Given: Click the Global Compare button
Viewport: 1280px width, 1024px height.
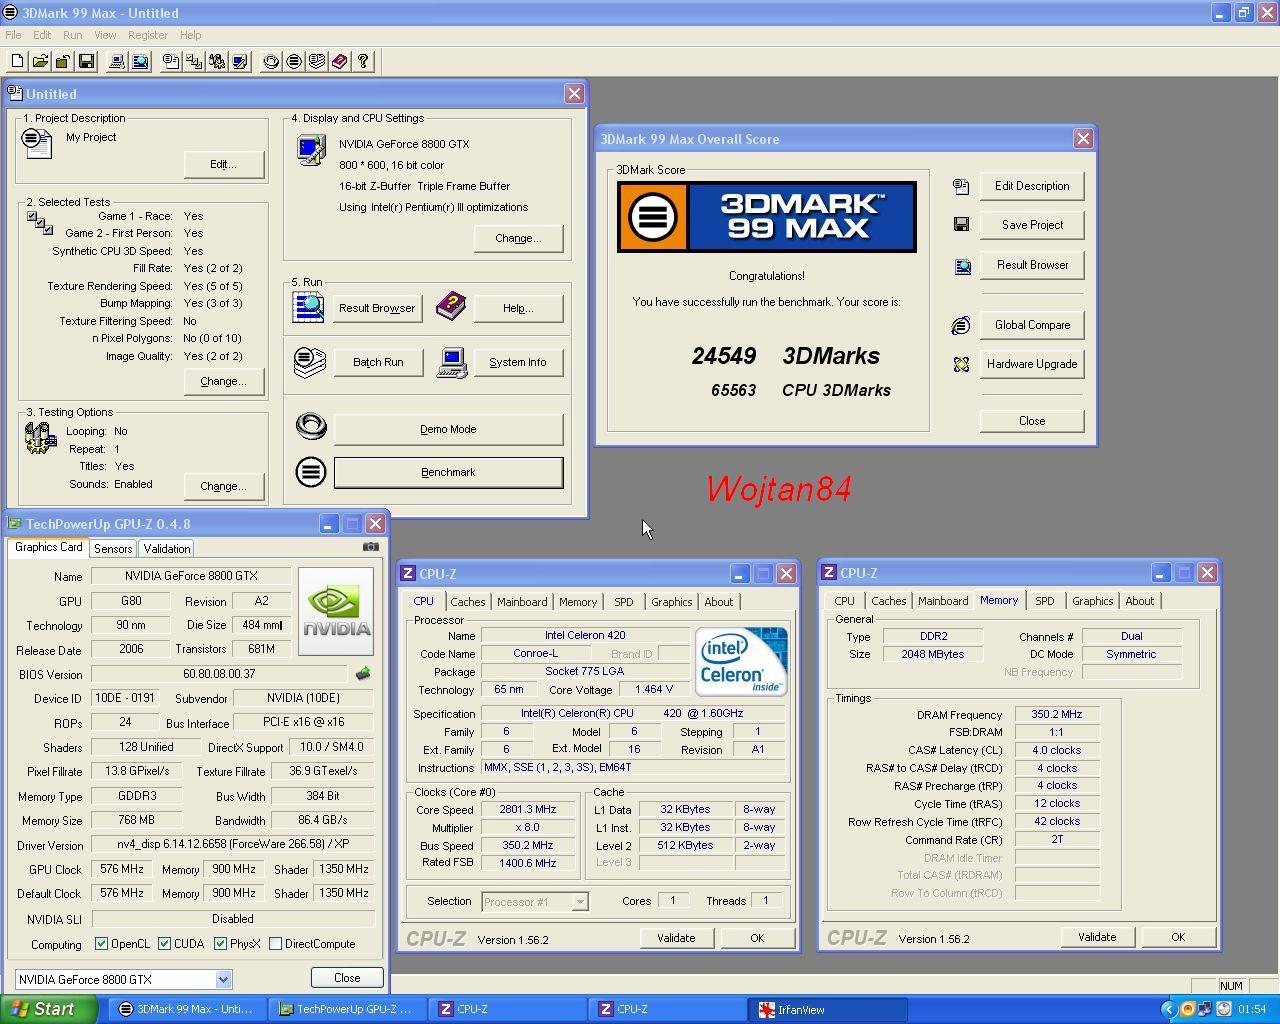Looking at the screenshot, I should [x=1032, y=325].
